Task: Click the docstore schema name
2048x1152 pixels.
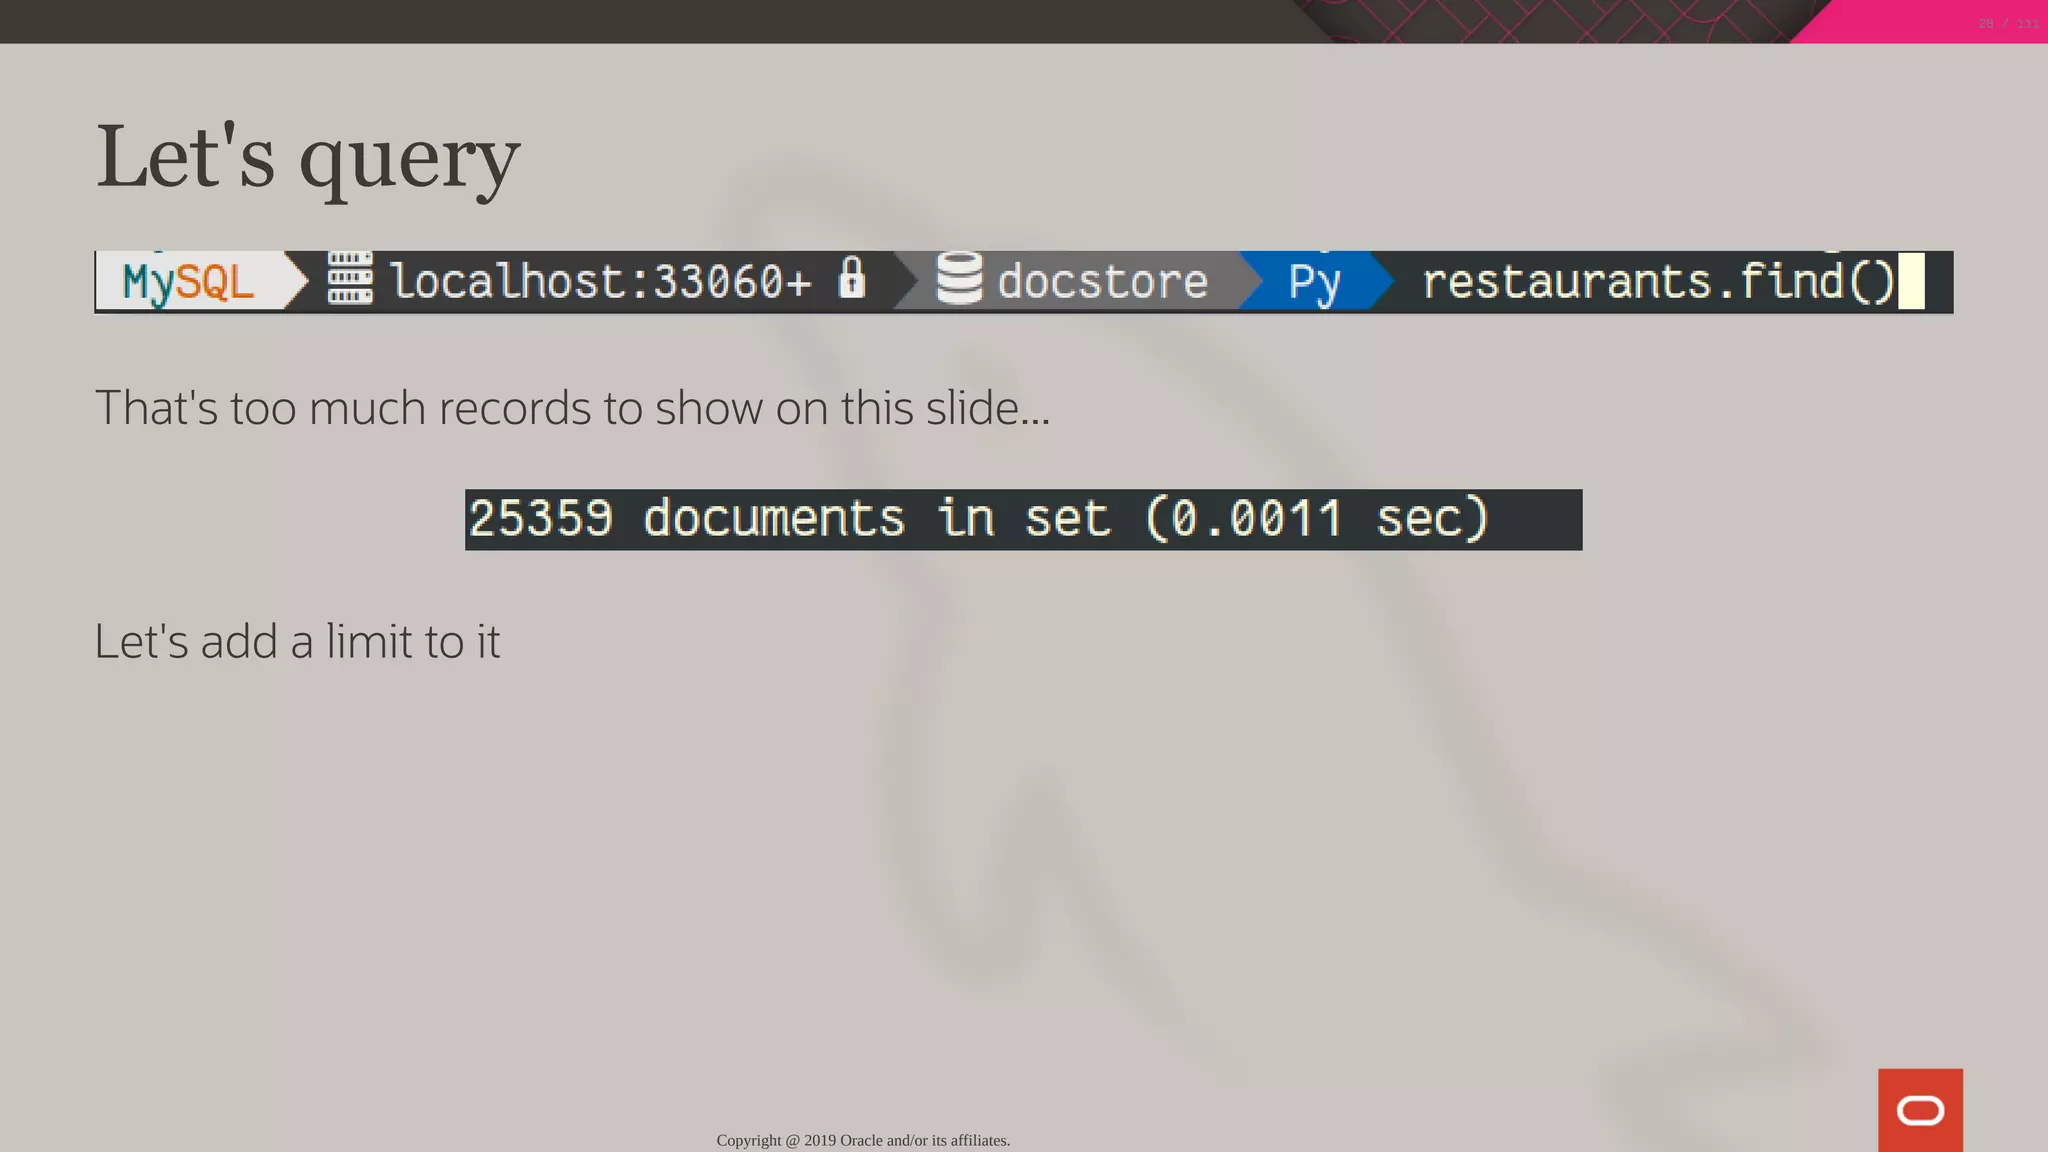Action: click(1102, 281)
